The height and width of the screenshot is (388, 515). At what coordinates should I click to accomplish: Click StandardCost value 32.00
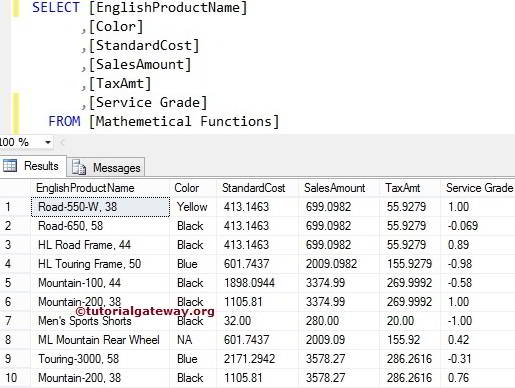(x=257, y=321)
